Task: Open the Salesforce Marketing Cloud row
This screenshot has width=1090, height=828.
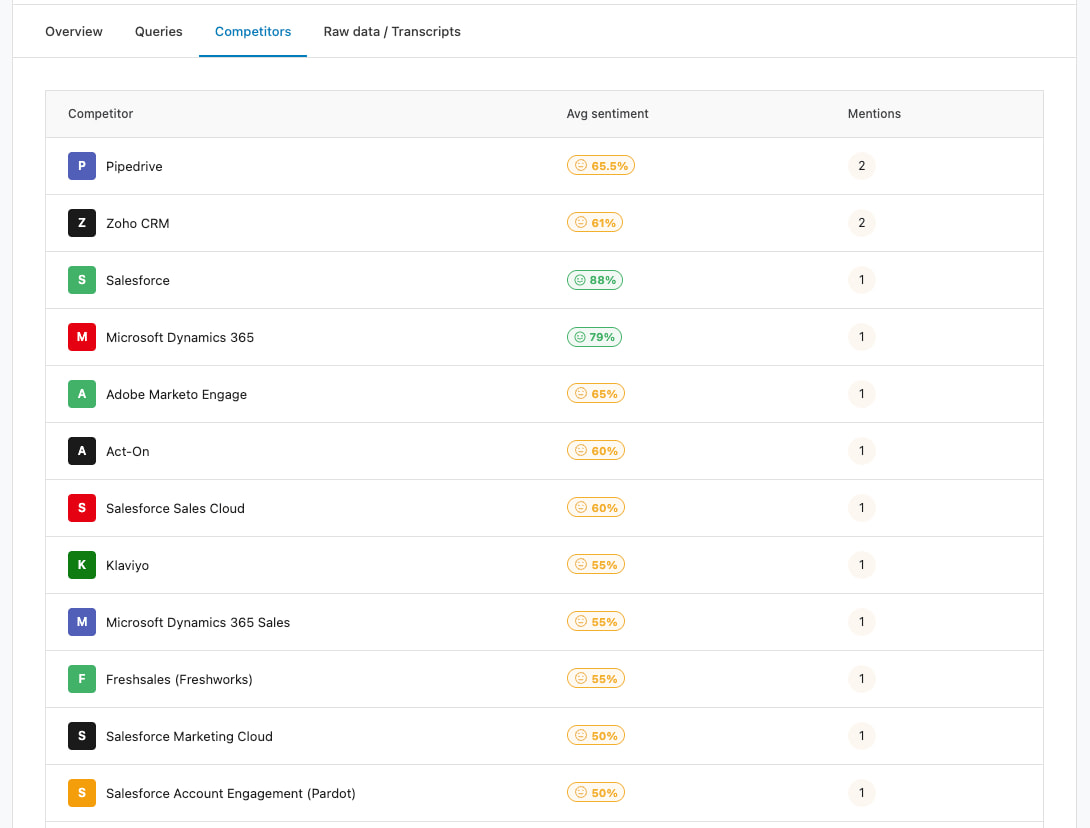Action: pyautogui.click(x=544, y=736)
